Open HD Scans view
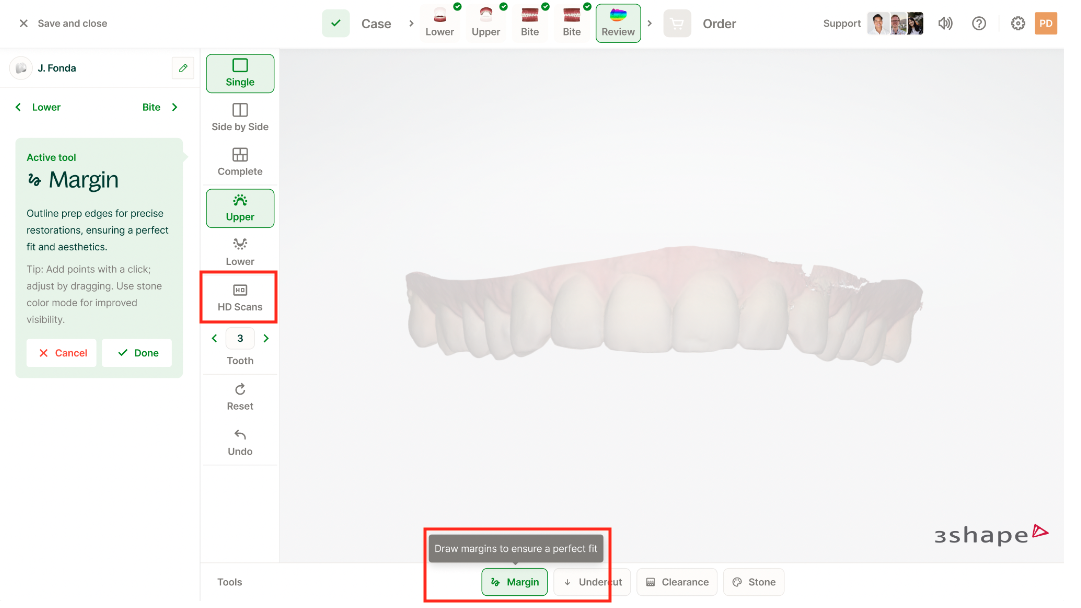 [240, 297]
